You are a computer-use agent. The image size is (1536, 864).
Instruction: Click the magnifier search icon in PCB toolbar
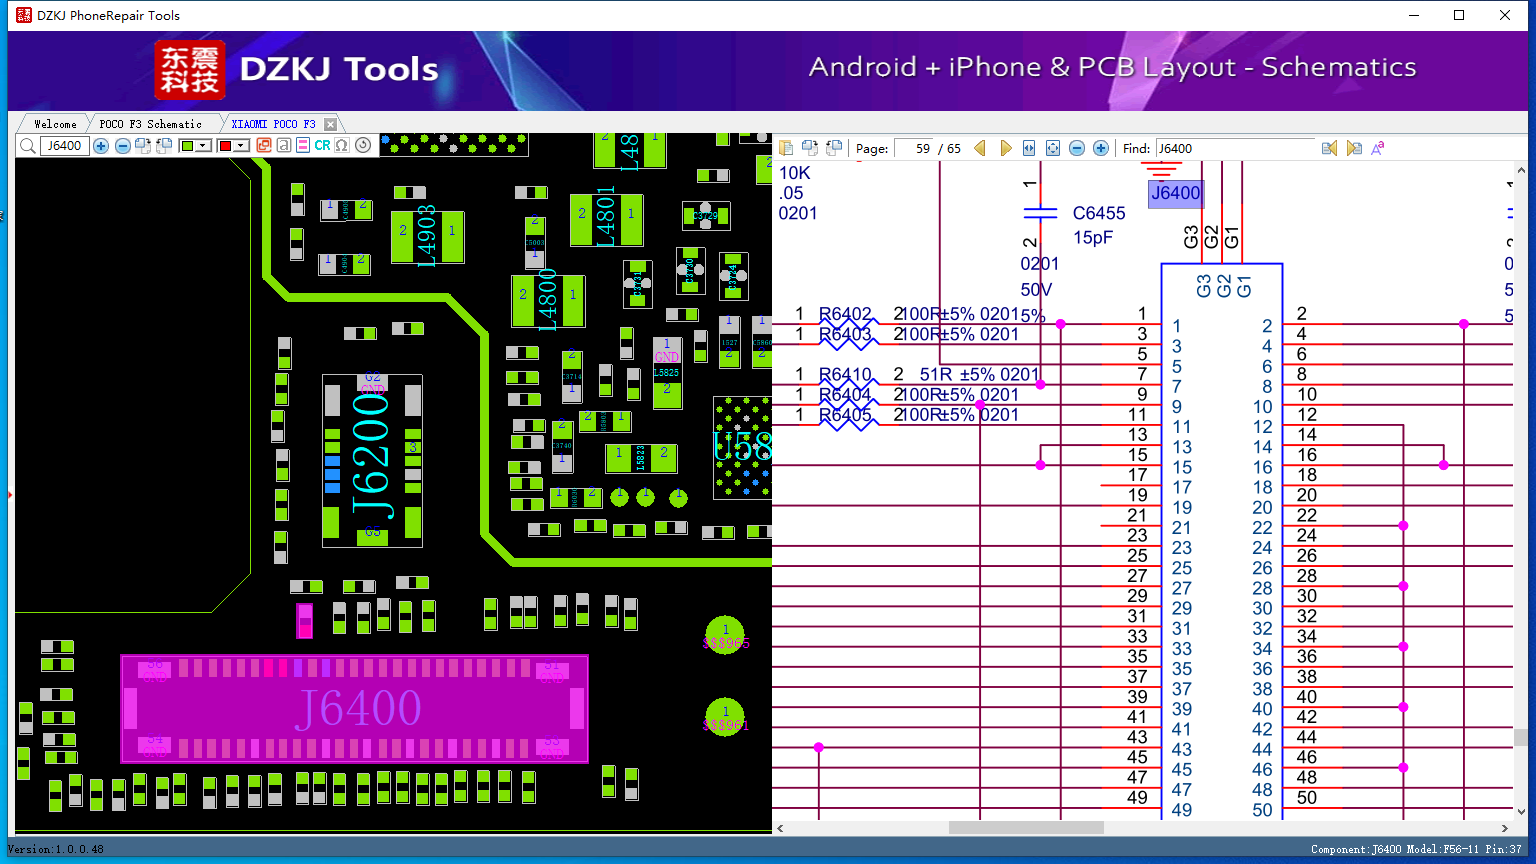[x=28, y=146]
